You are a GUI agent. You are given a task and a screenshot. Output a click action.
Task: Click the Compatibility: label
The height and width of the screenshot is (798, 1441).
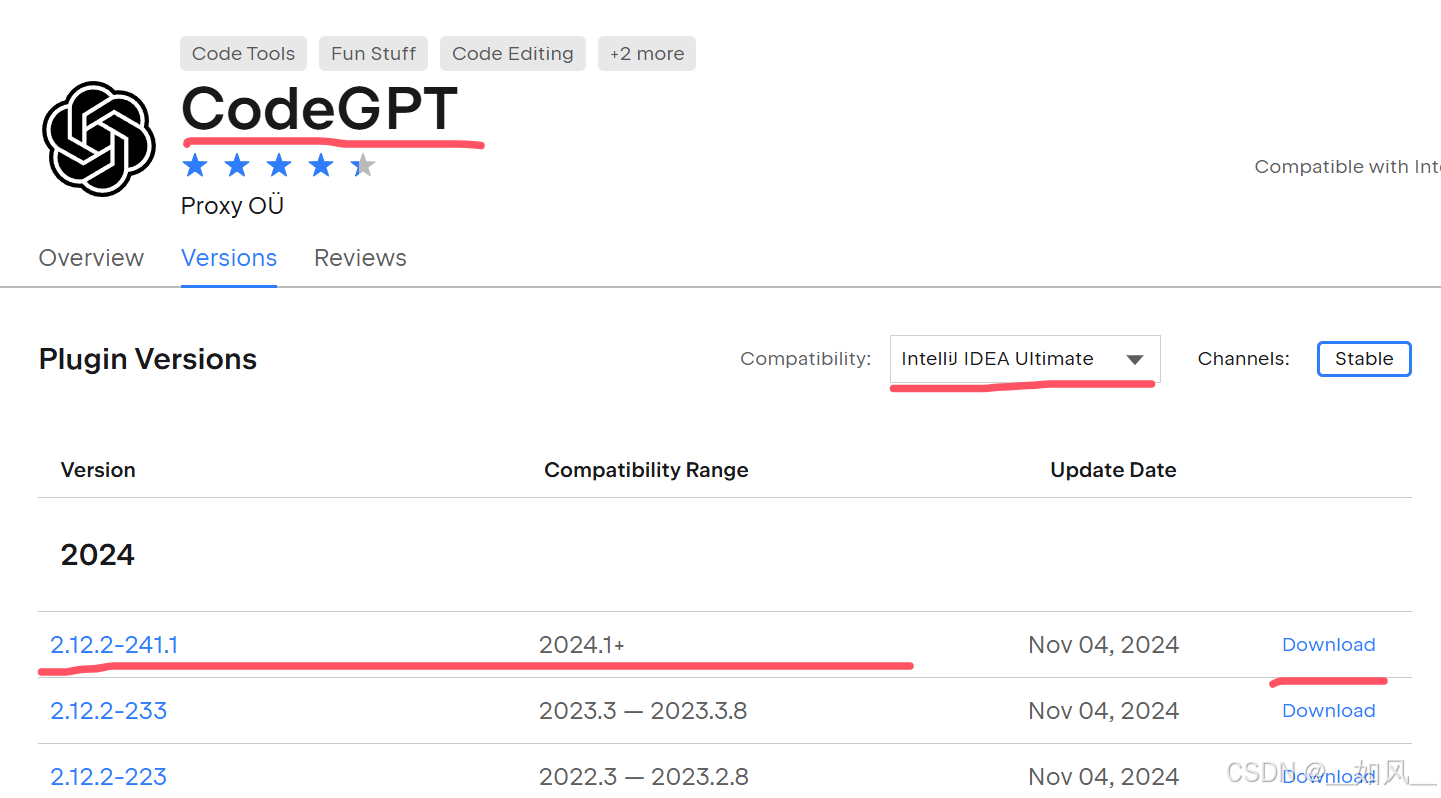[806, 359]
